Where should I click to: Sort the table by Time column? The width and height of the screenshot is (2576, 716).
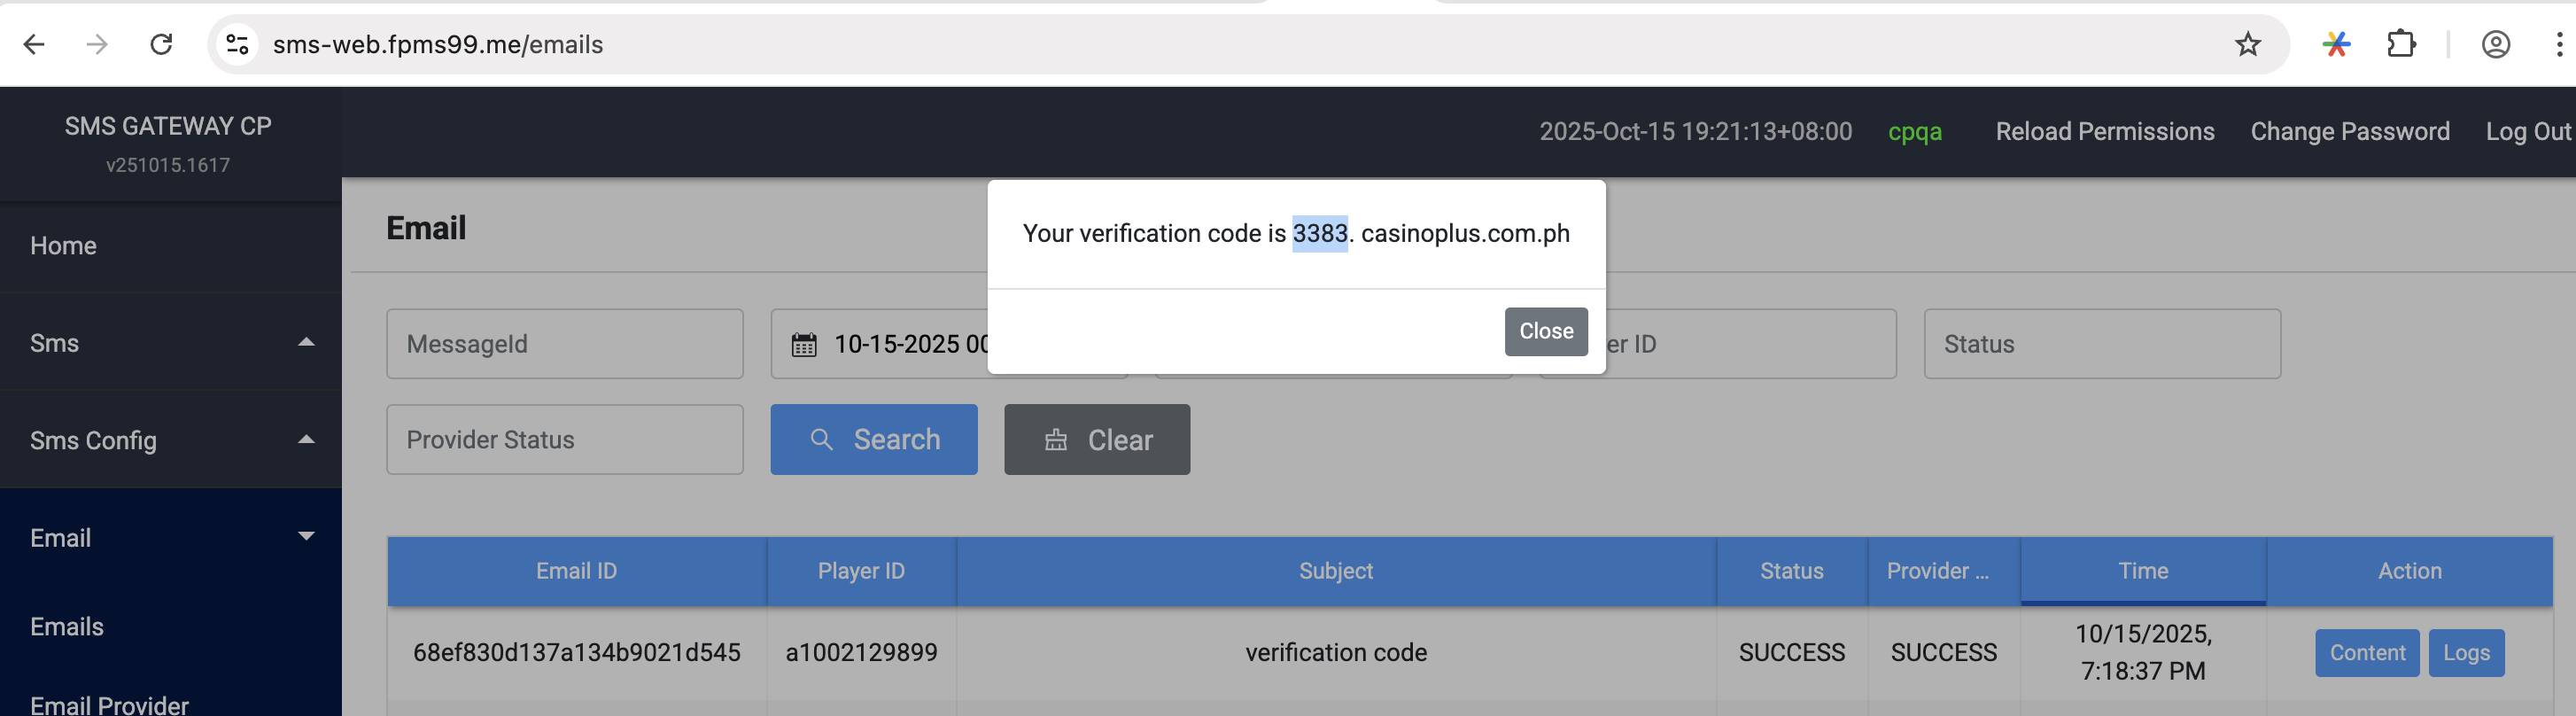(2142, 571)
